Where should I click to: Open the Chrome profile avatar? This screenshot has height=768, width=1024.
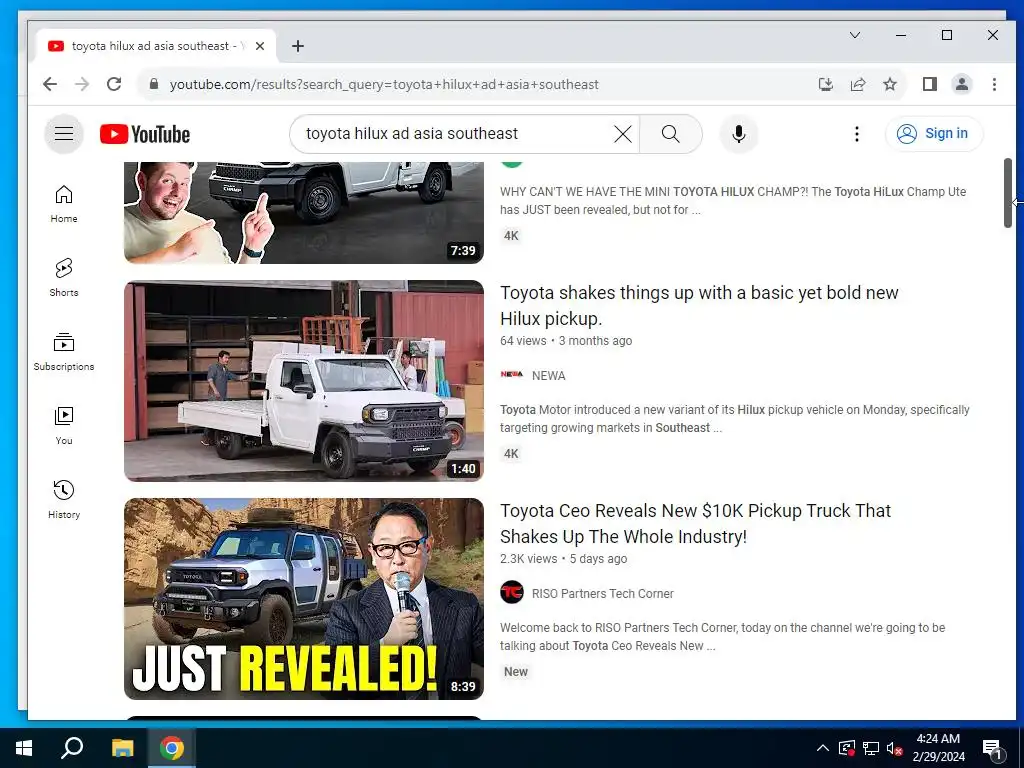(x=962, y=84)
